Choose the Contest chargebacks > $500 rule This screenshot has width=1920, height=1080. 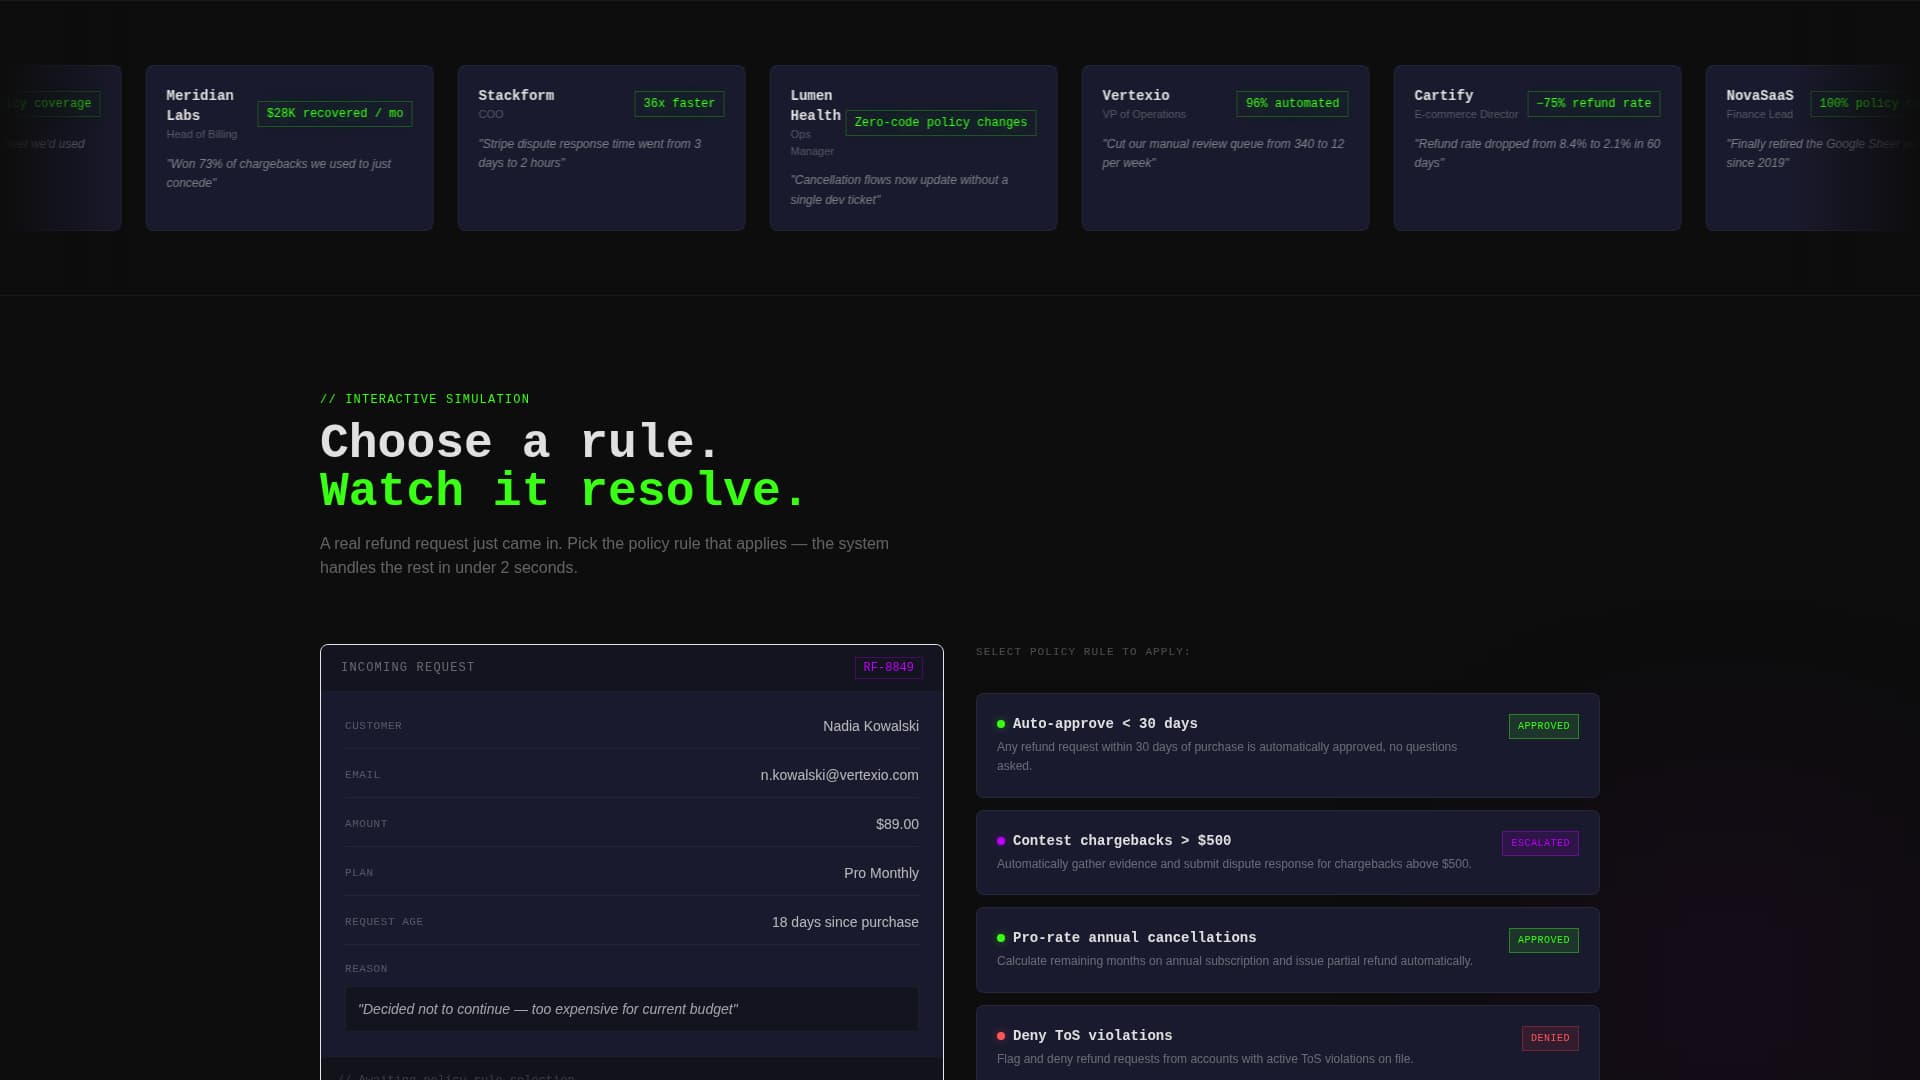tap(1287, 852)
